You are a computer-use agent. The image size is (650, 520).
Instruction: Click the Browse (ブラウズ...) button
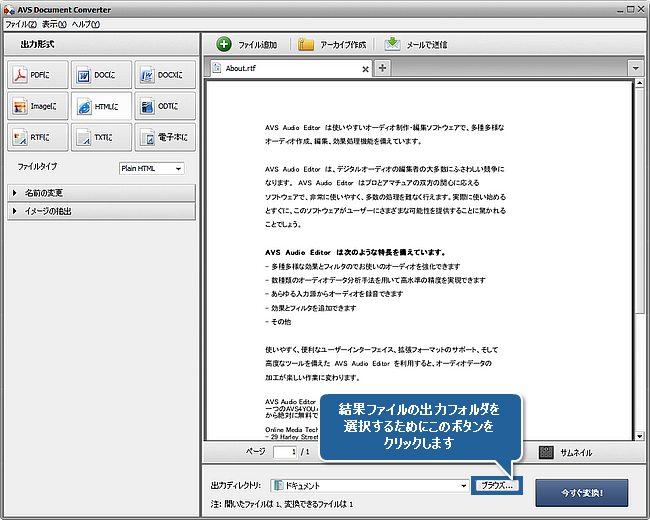(x=497, y=485)
